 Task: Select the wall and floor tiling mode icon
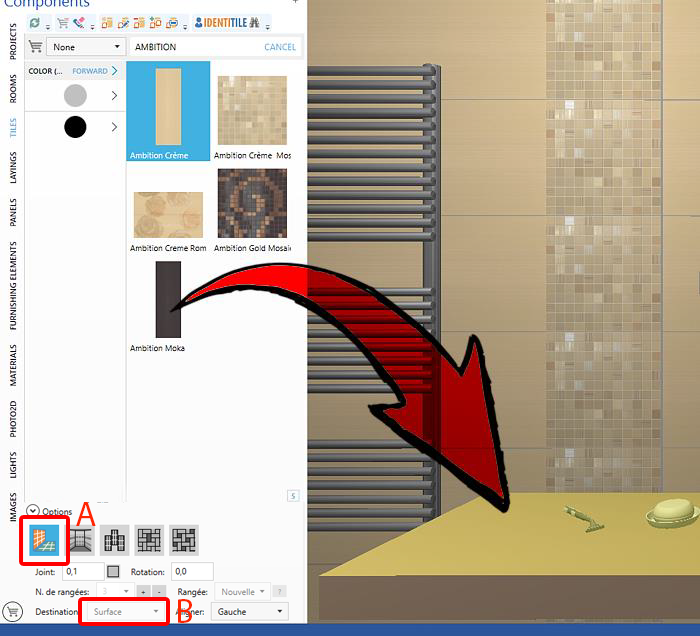44,540
